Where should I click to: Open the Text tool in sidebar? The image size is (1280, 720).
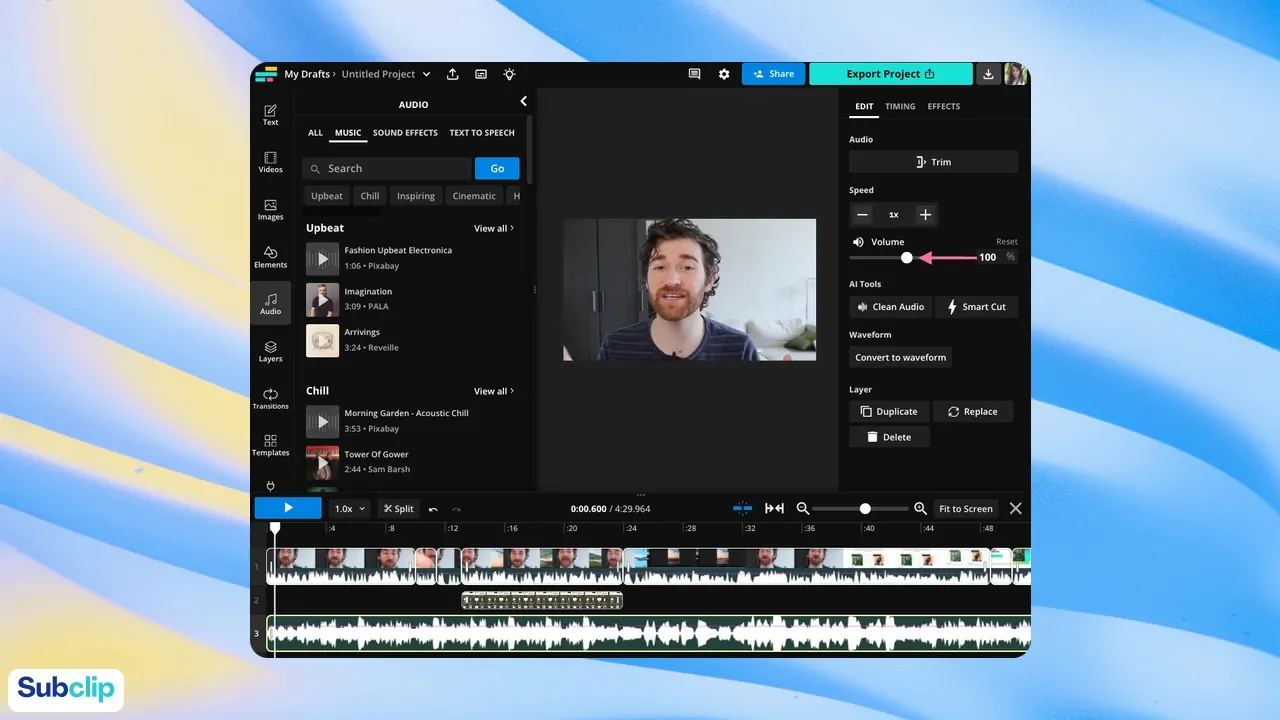(270, 114)
